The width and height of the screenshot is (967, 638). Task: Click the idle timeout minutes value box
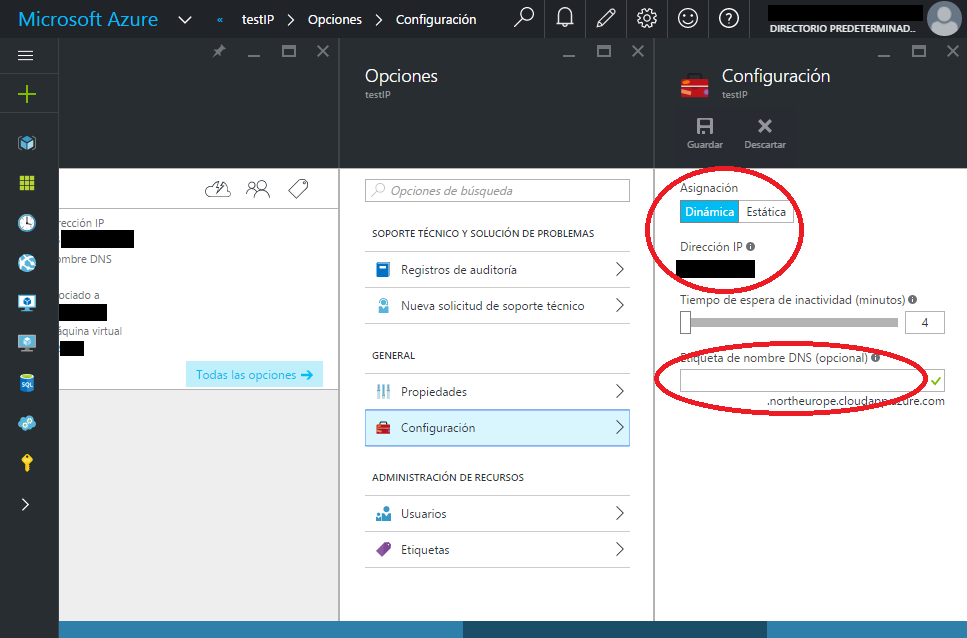click(x=924, y=322)
